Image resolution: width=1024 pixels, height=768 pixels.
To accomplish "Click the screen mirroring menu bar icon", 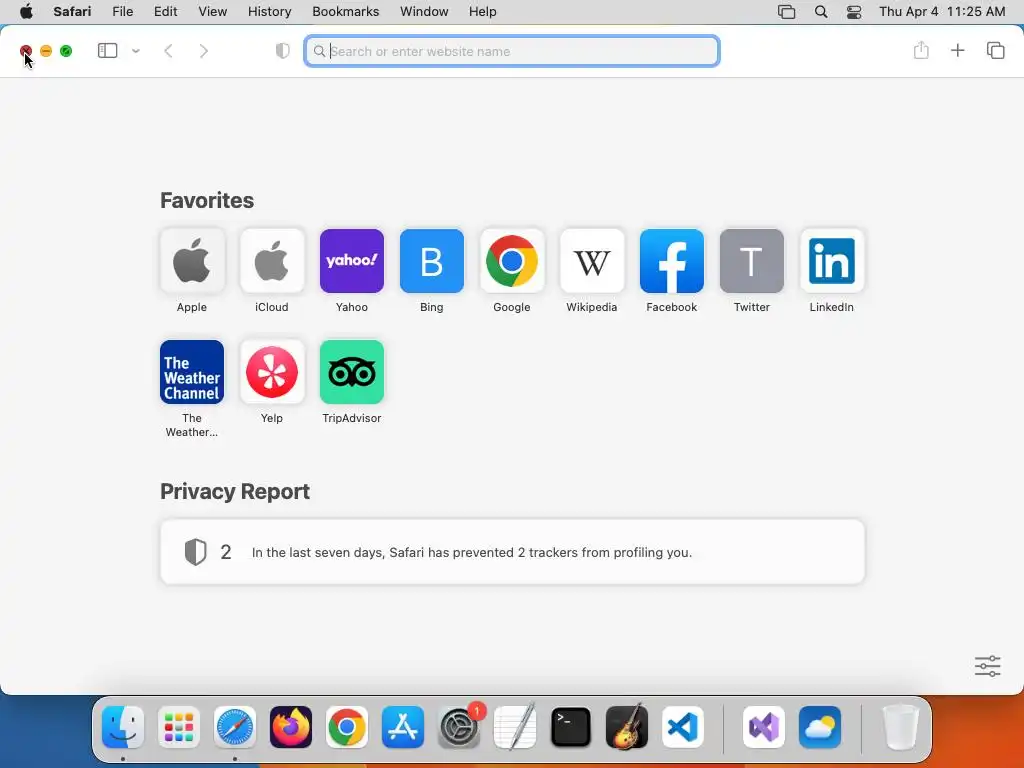I will point(786,12).
